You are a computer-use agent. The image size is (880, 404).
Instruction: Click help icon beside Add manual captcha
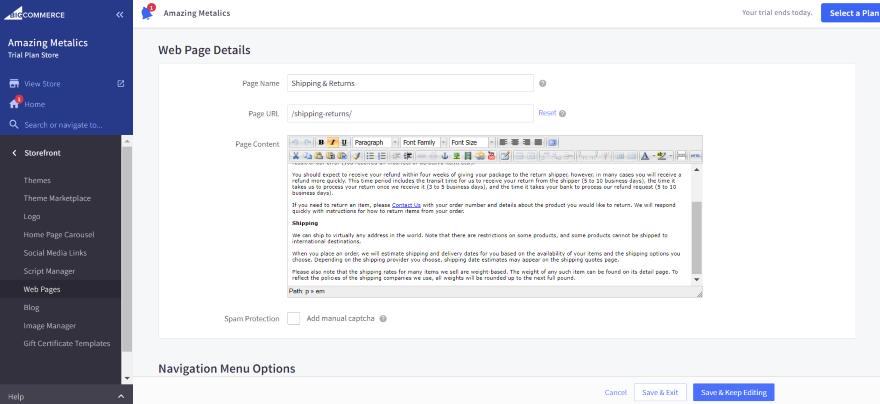383,319
